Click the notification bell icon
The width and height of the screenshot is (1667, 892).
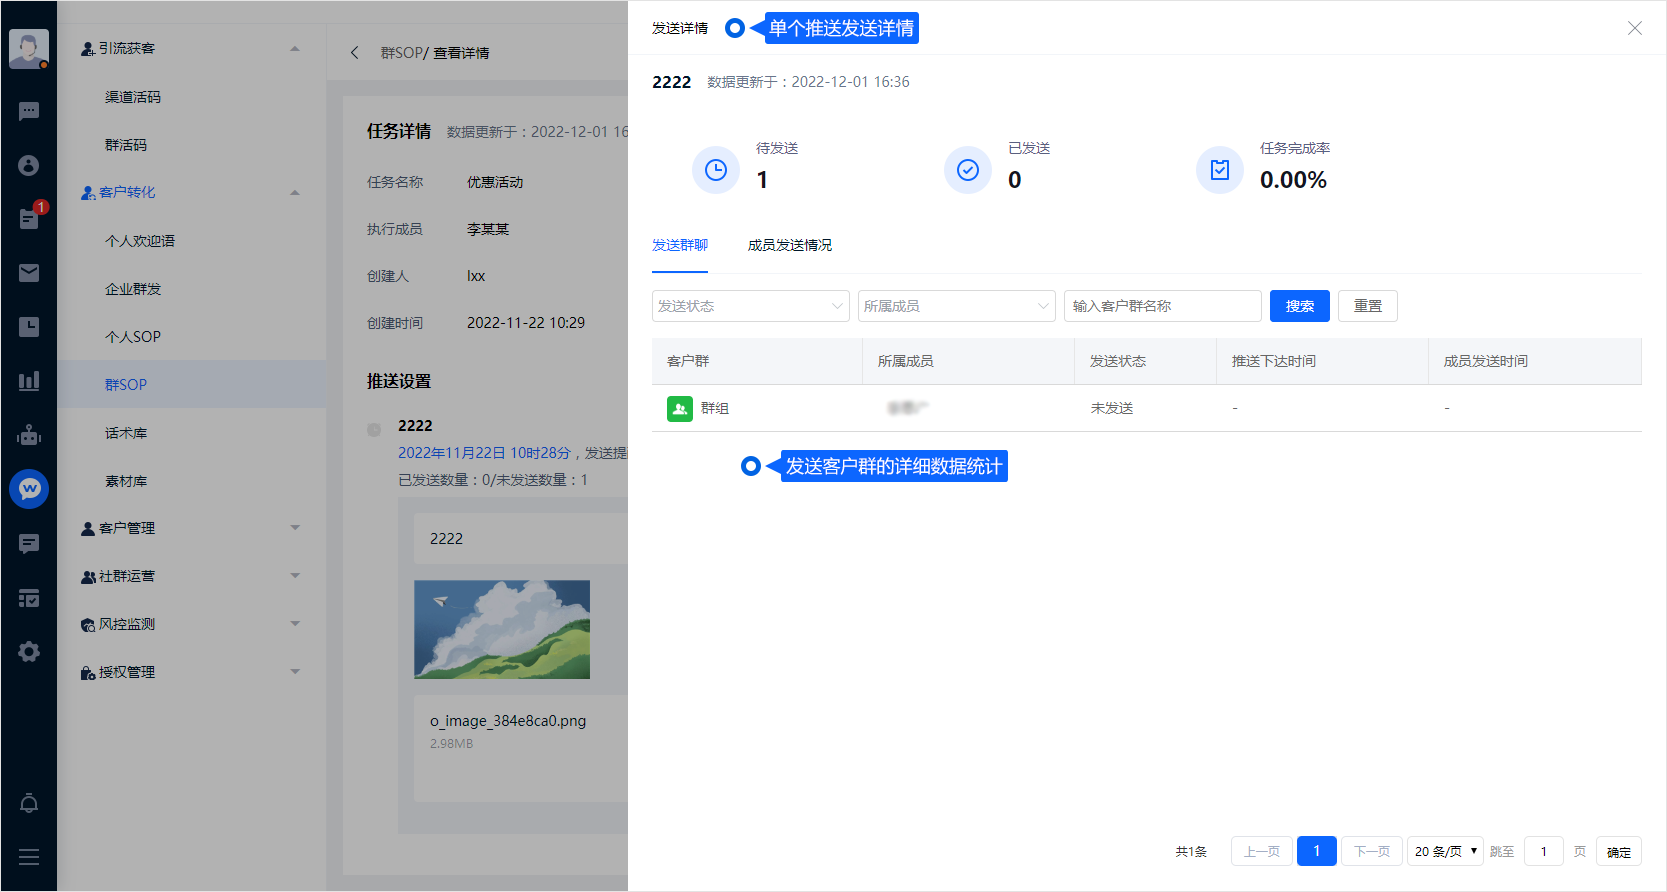[x=29, y=803]
